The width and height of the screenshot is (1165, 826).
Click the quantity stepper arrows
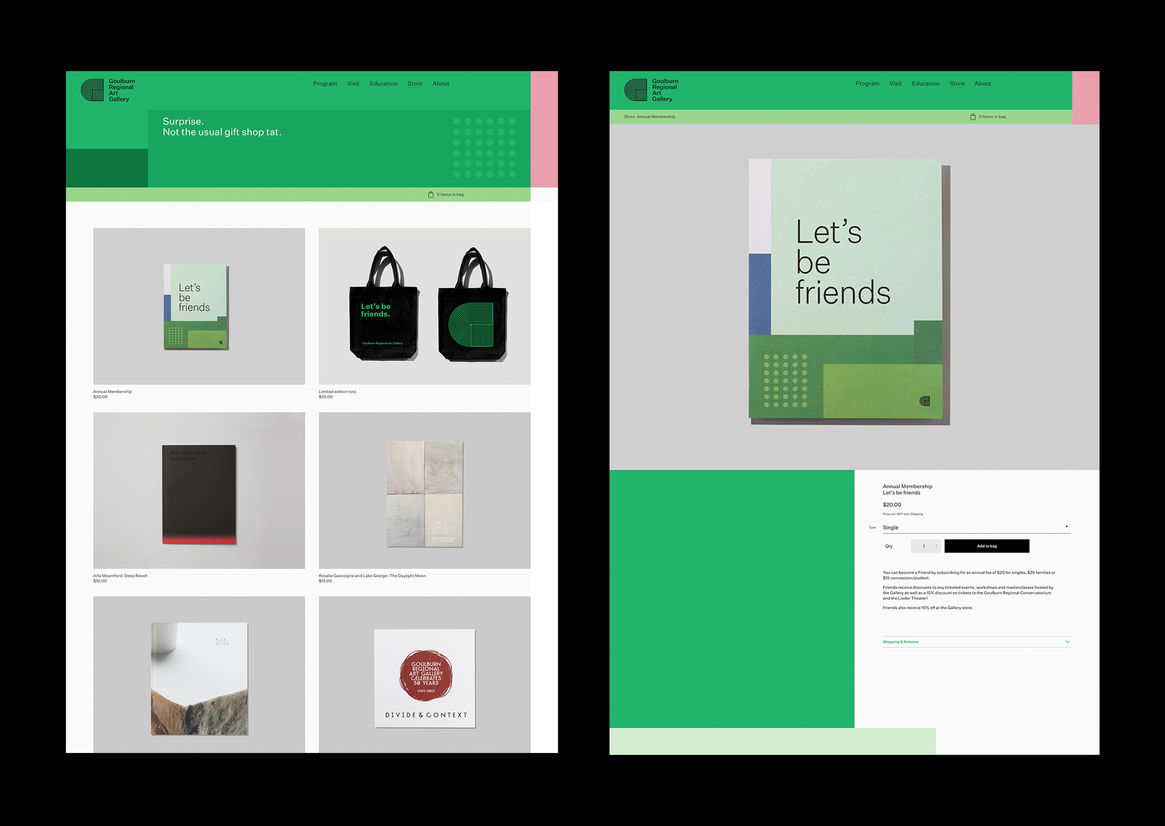pyautogui.click(x=936, y=546)
